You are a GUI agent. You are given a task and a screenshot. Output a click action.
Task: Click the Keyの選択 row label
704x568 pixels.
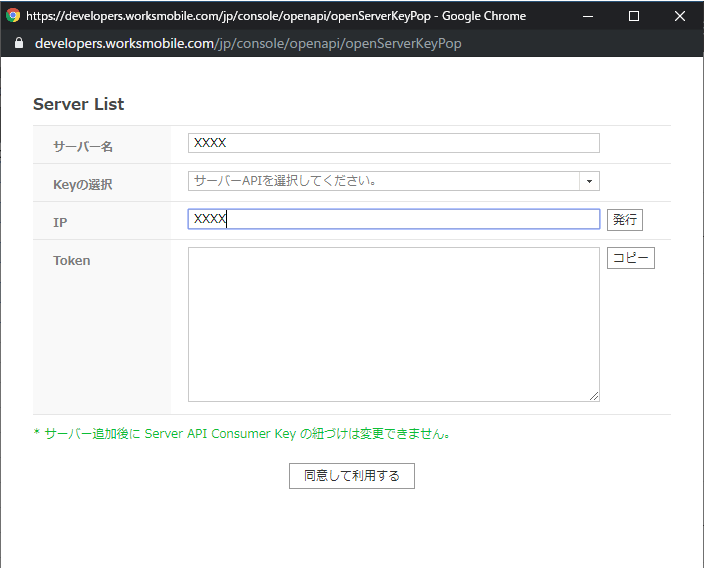pyautogui.click(x=83, y=185)
